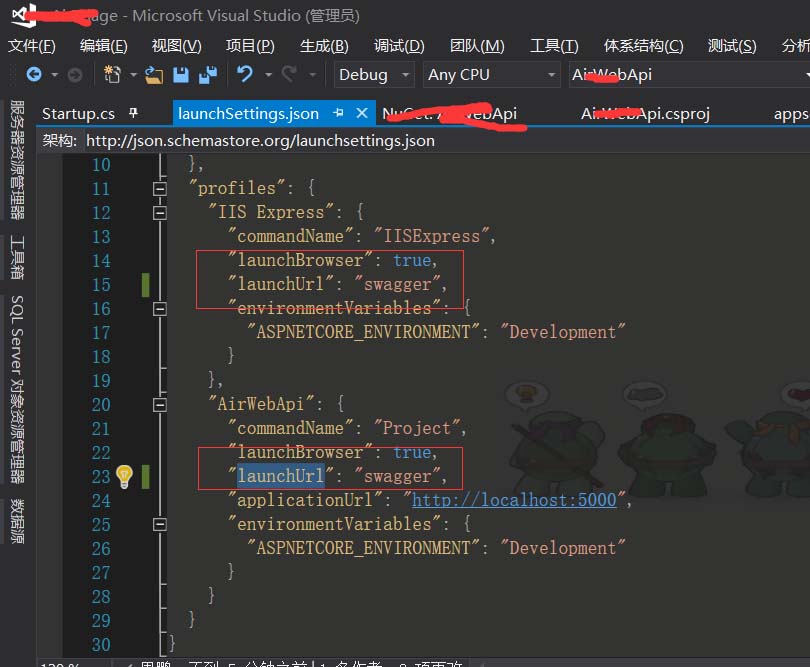This screenshot has width=810, height=667.
Task: Click "Project" value on line 21
Action: tap(417, 428)
